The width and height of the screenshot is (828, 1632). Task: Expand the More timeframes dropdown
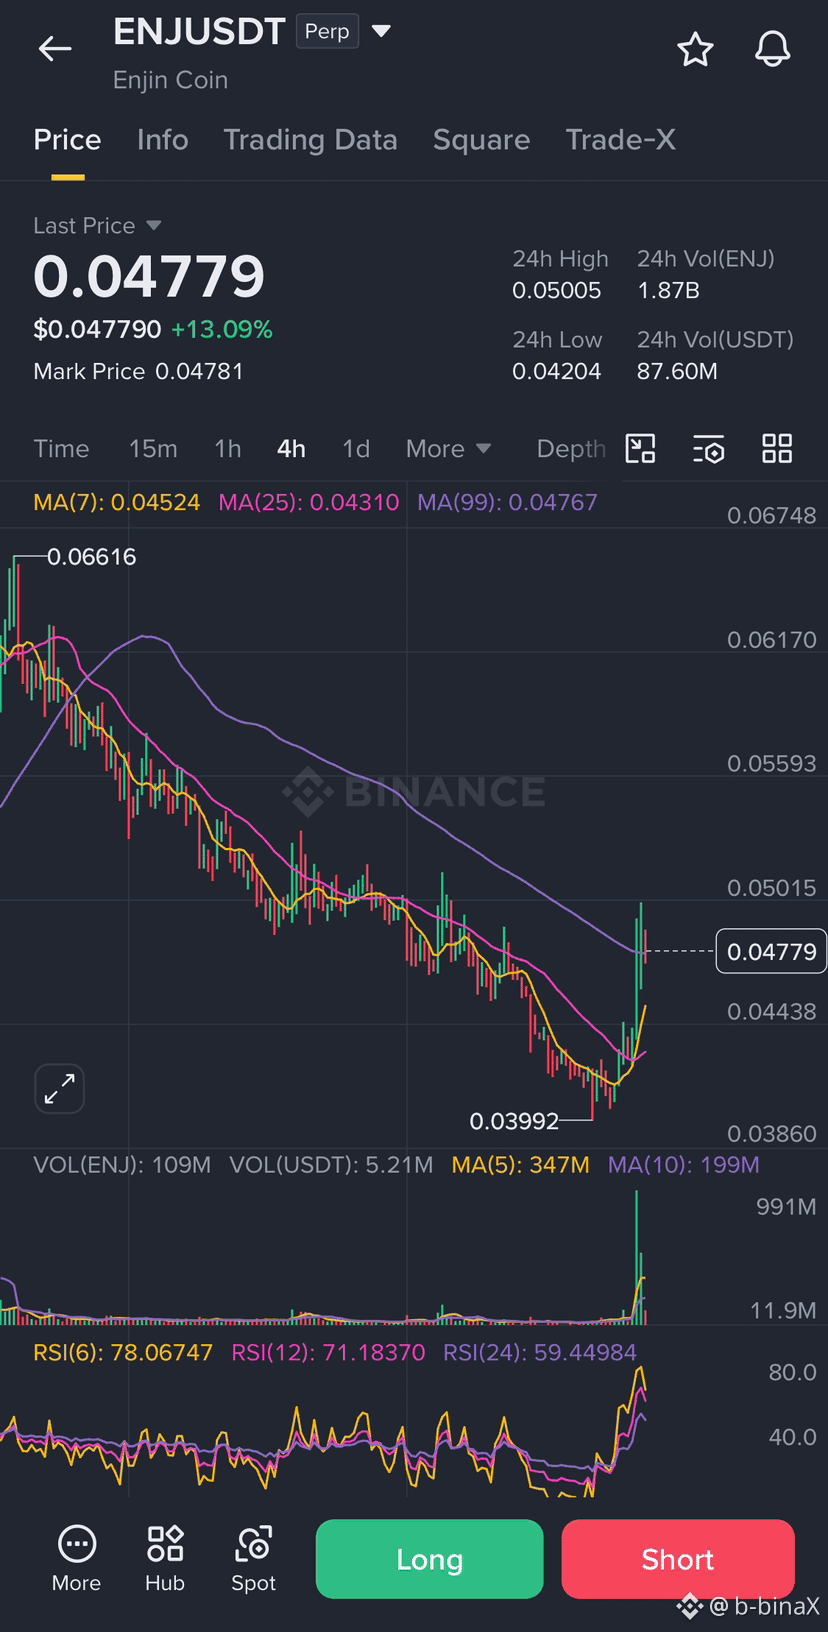tap(448, 449)
